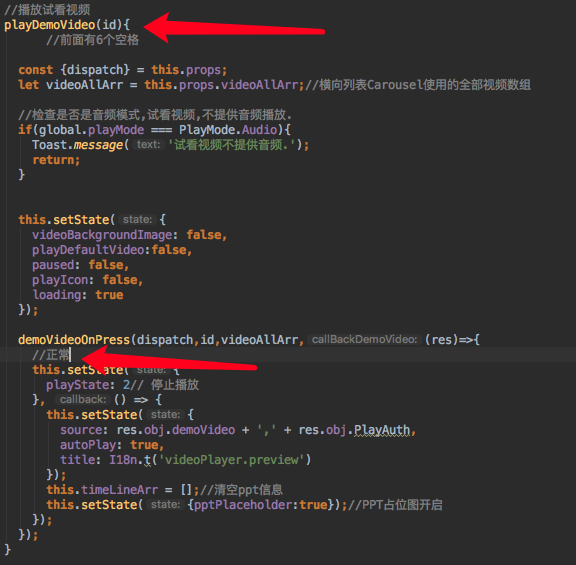
Task: Click string 'videoPlayer.preview'
Action: tap(231, 460)
